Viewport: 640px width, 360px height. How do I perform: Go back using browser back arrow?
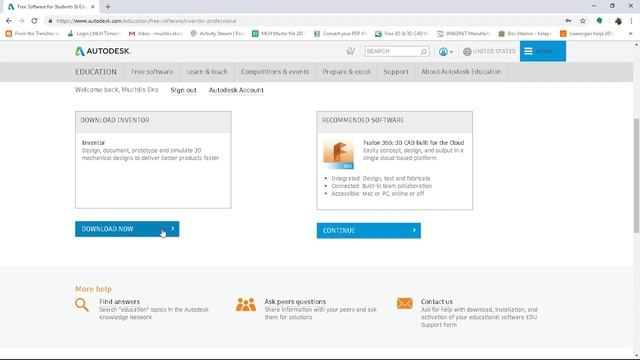(9, 21)
